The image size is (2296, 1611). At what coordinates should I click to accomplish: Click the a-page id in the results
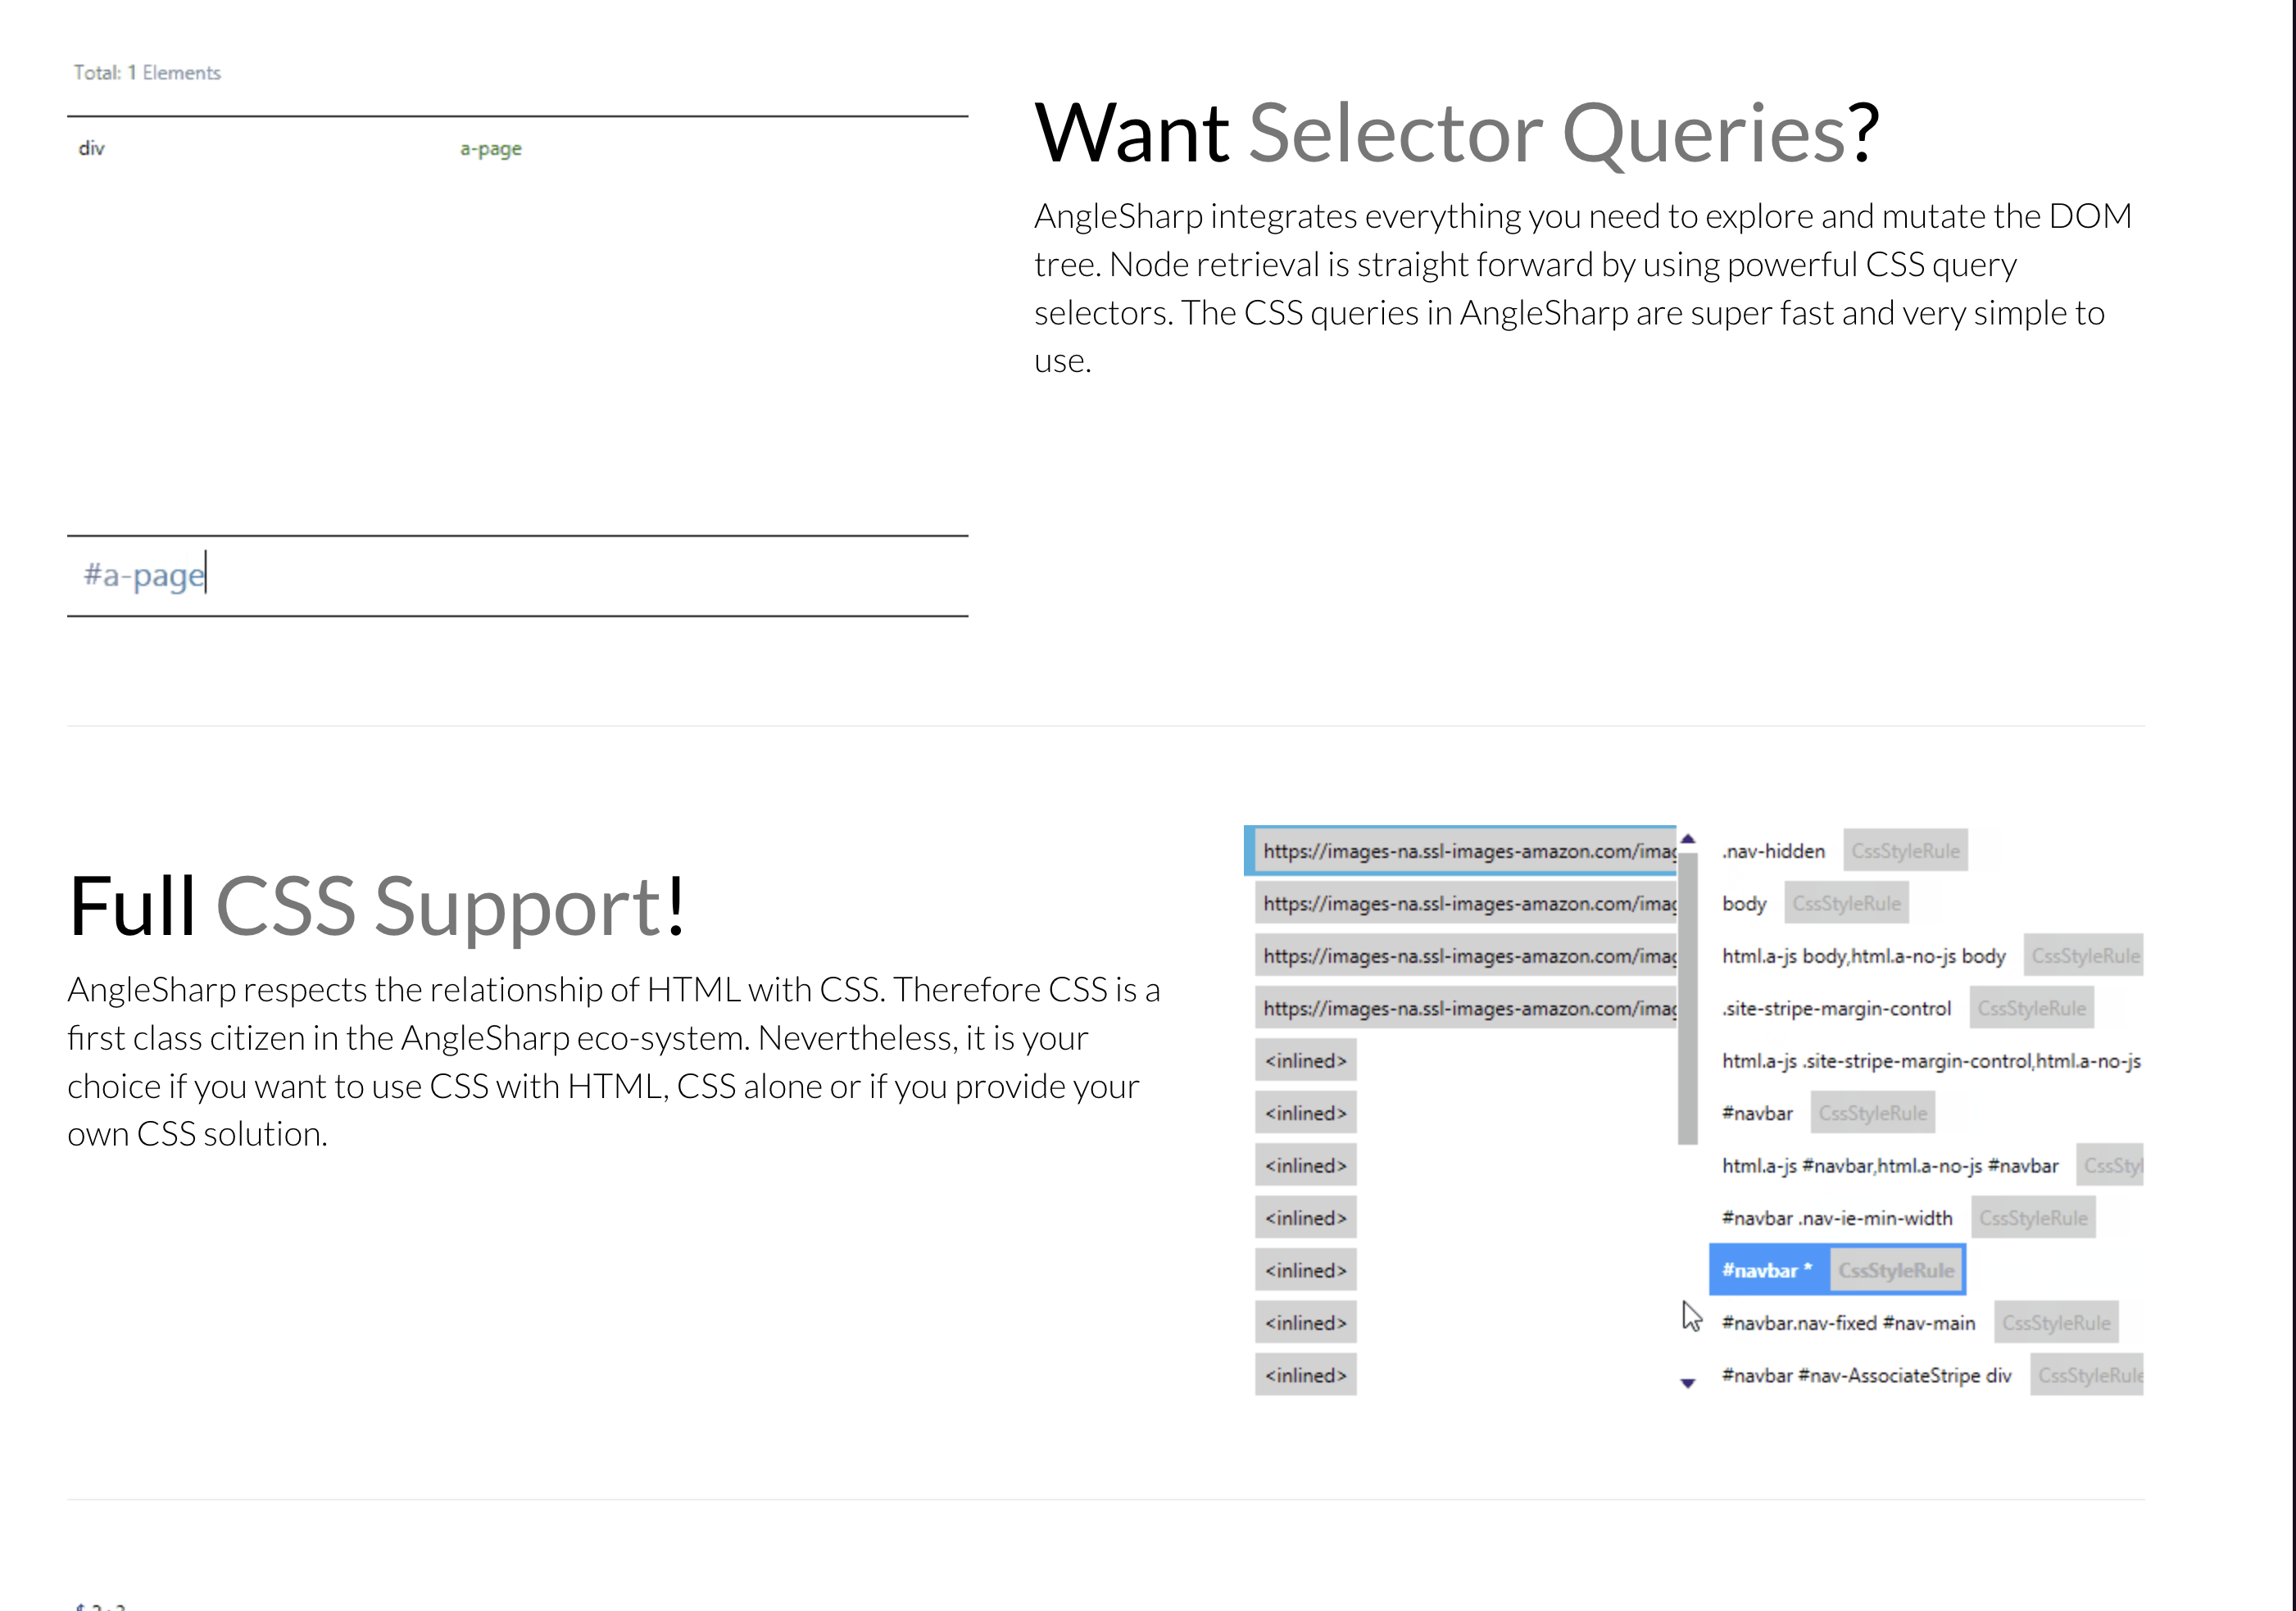click(490, 149)
